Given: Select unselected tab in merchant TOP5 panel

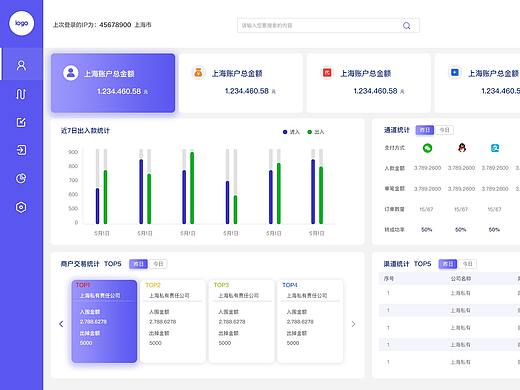Looking at the screenshot, I should 158,264.
